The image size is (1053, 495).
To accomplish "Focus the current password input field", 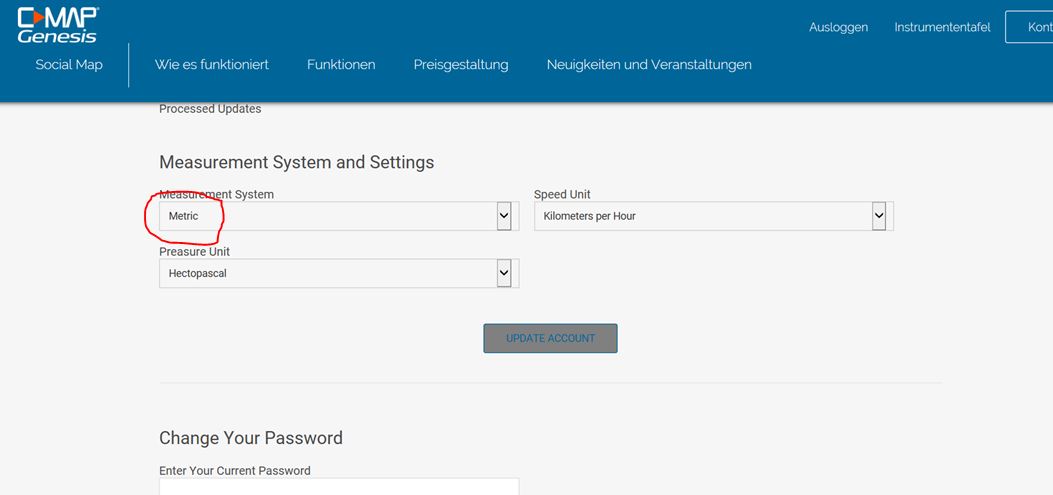I will (339, 487).
